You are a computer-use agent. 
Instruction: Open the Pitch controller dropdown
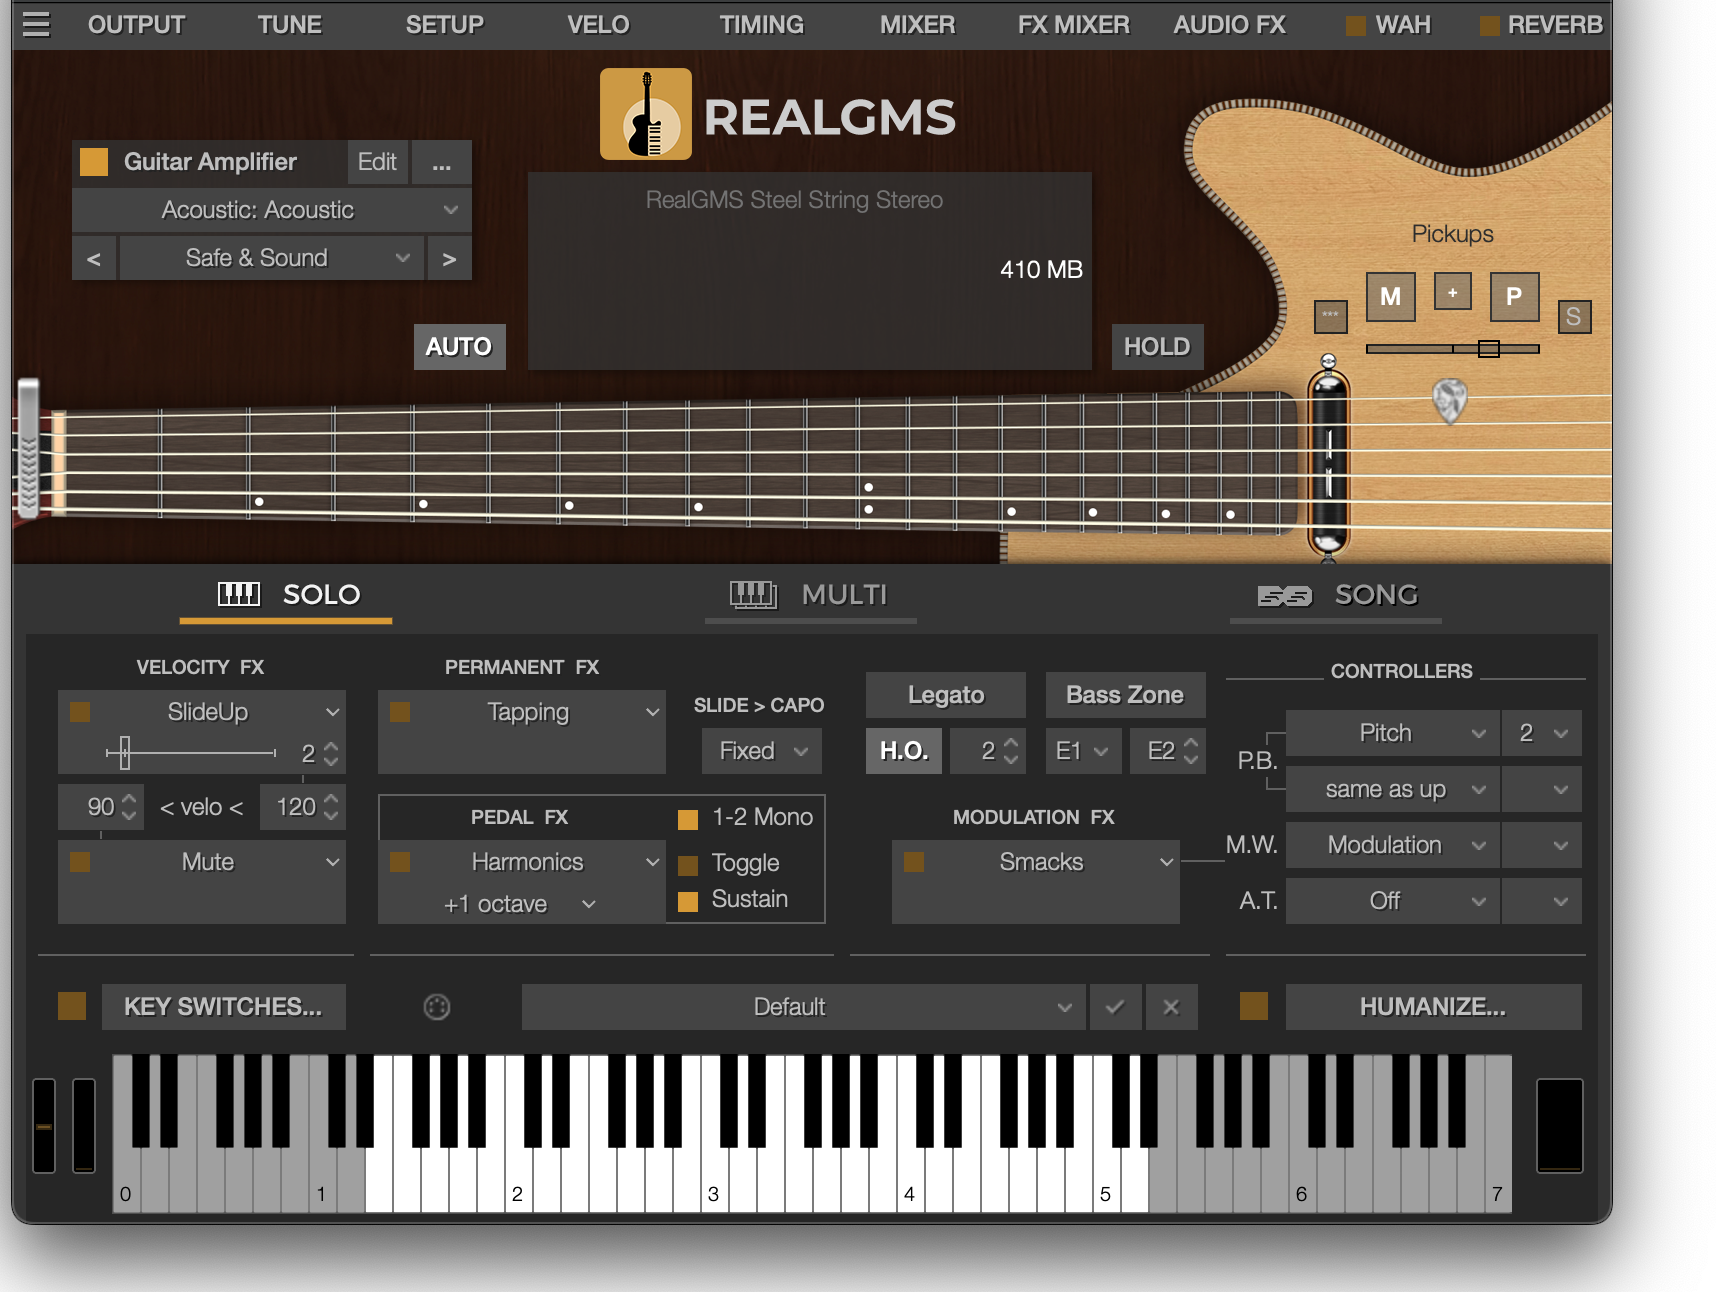tap(1392, 733)
